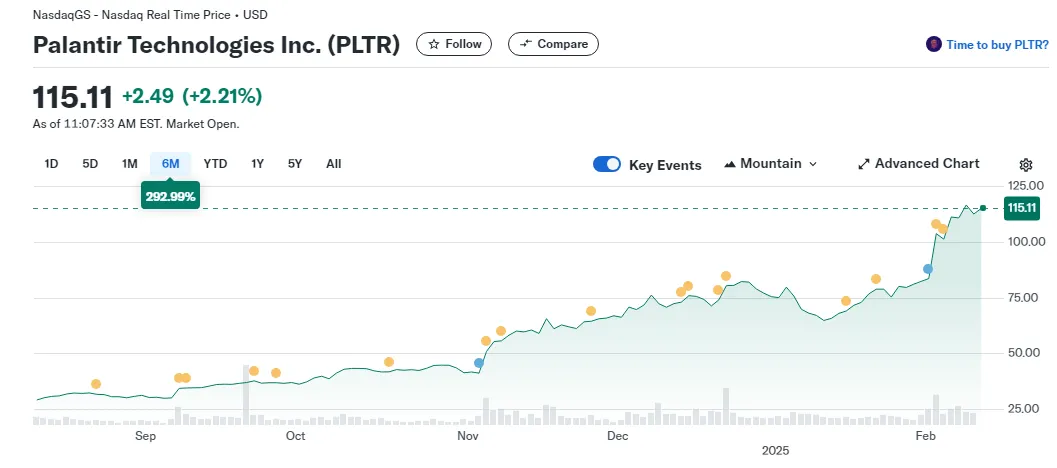Screen dimensions: 1057x468
Task: Follow the PLTR stock
Action: click(454, 45)
